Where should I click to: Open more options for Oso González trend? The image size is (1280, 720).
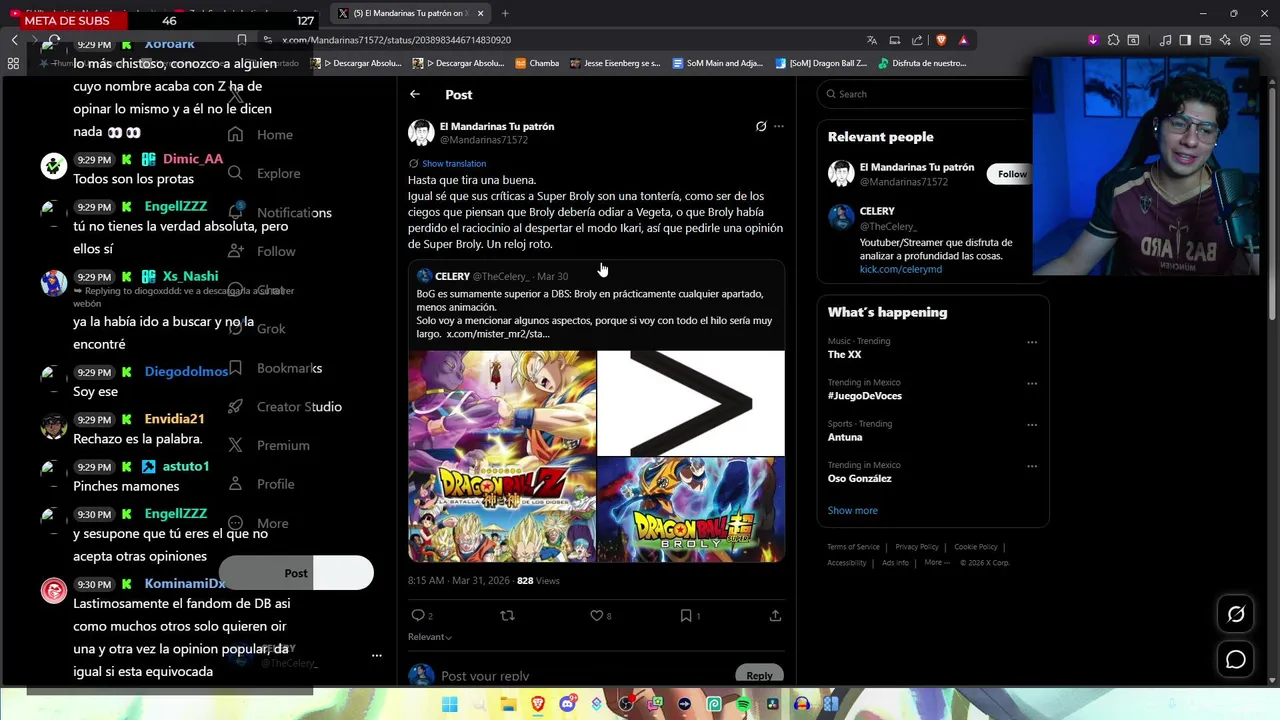click(x=1031, y=466)
